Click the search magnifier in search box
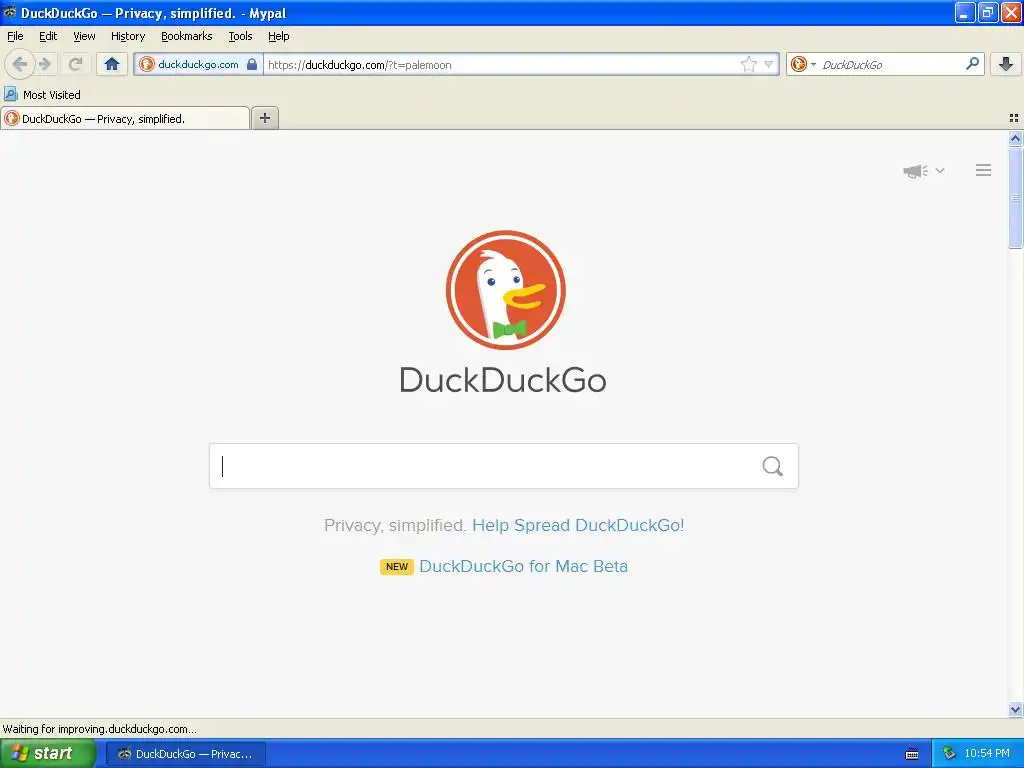Viewport: 1024px width, 768px height. point(773,466)
